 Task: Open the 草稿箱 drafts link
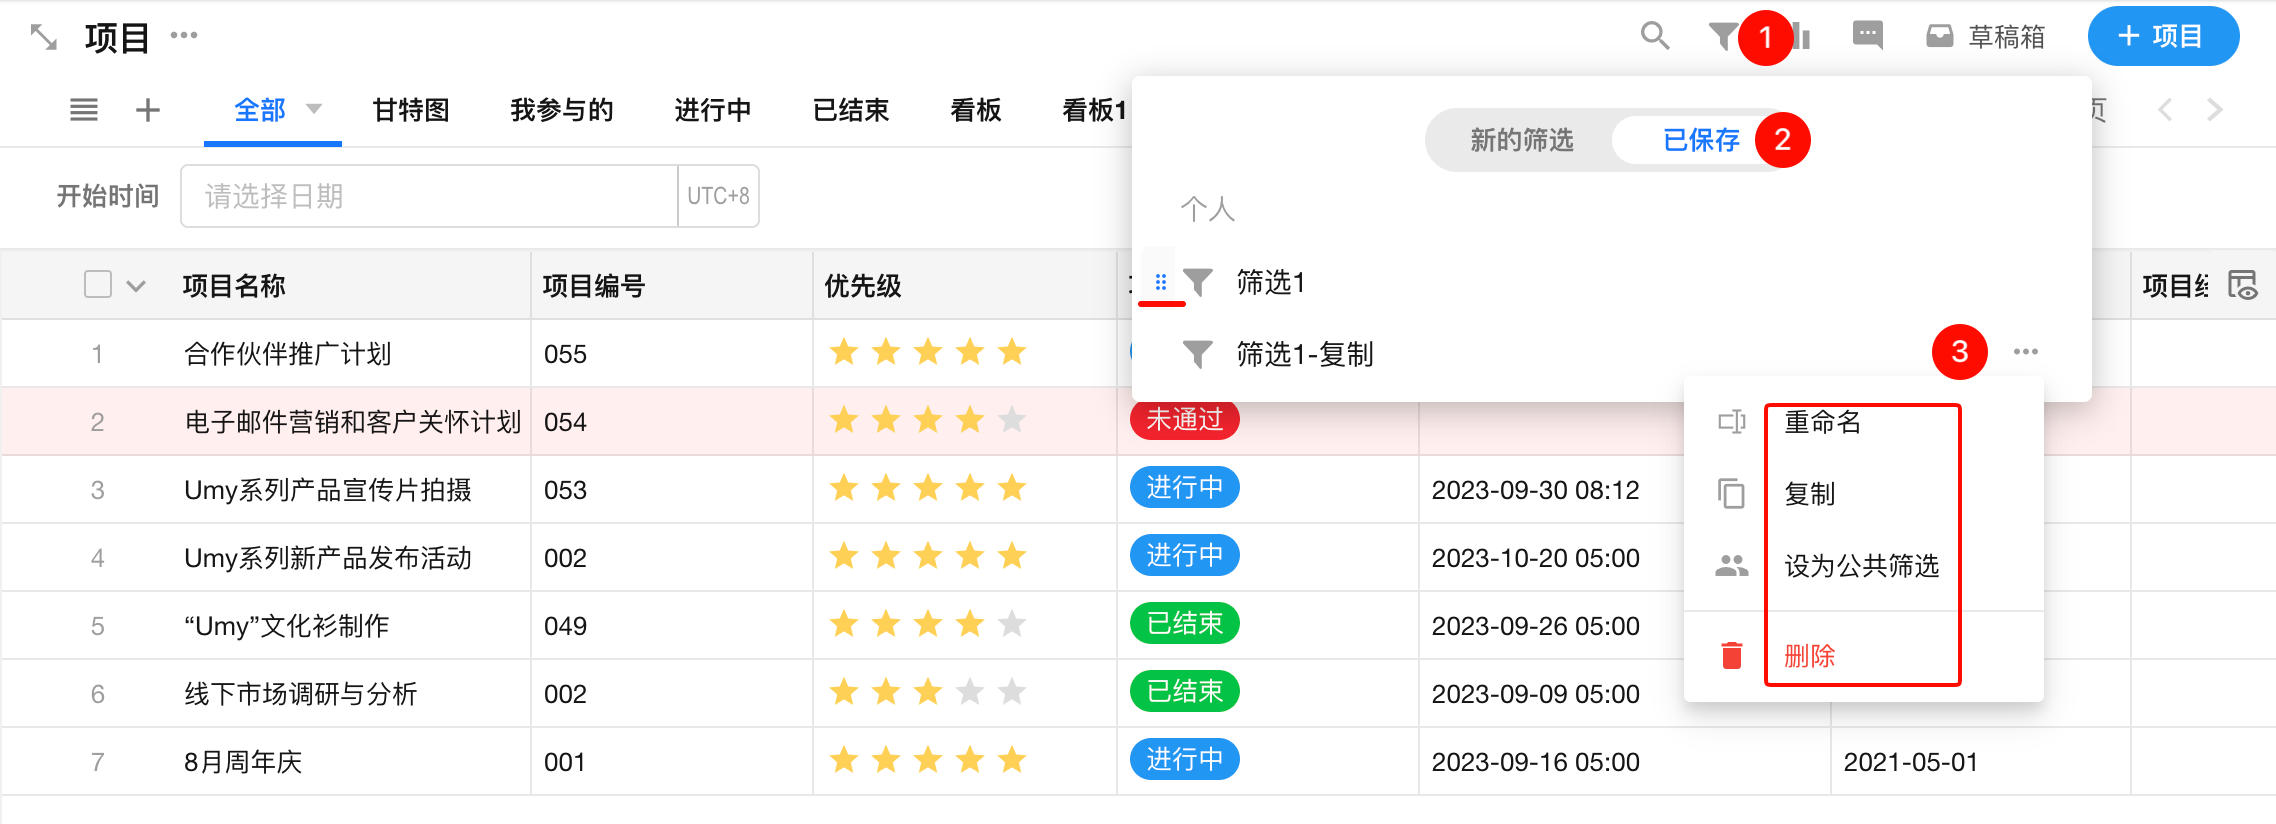(x=1986, y=37)
